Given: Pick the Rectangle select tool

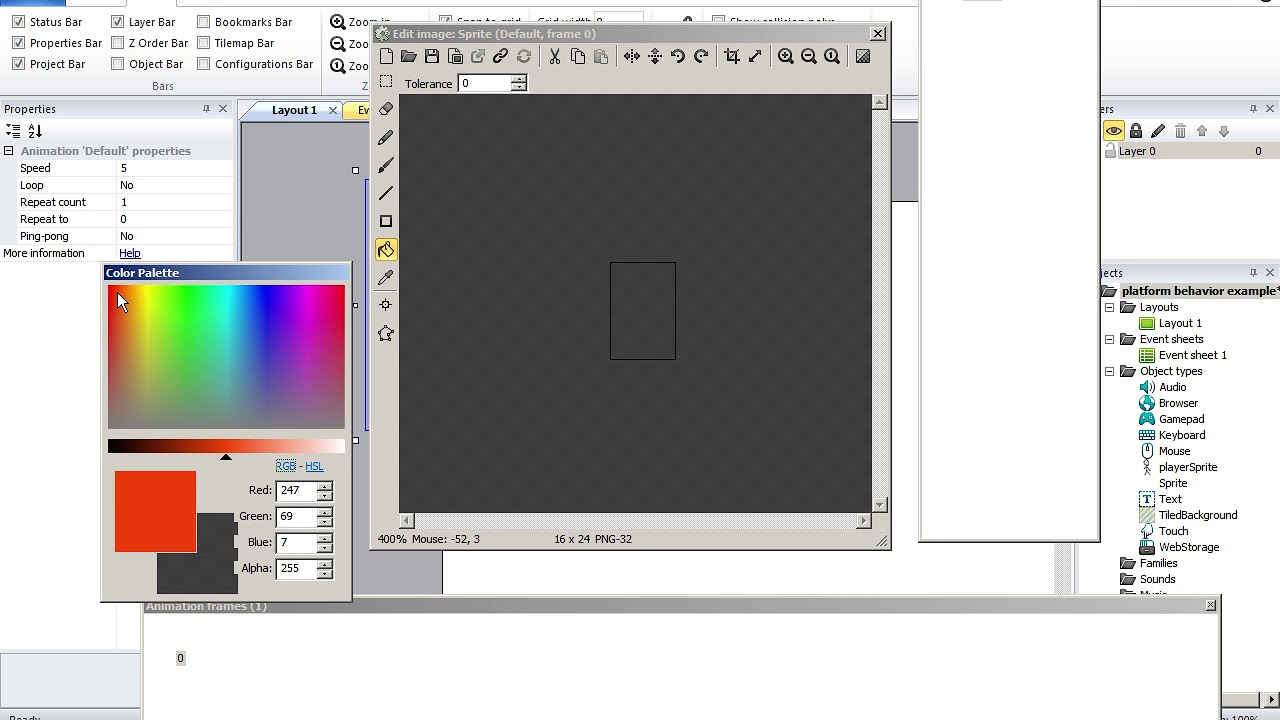Looking at the screenshot, I should (x=386, y=82).
